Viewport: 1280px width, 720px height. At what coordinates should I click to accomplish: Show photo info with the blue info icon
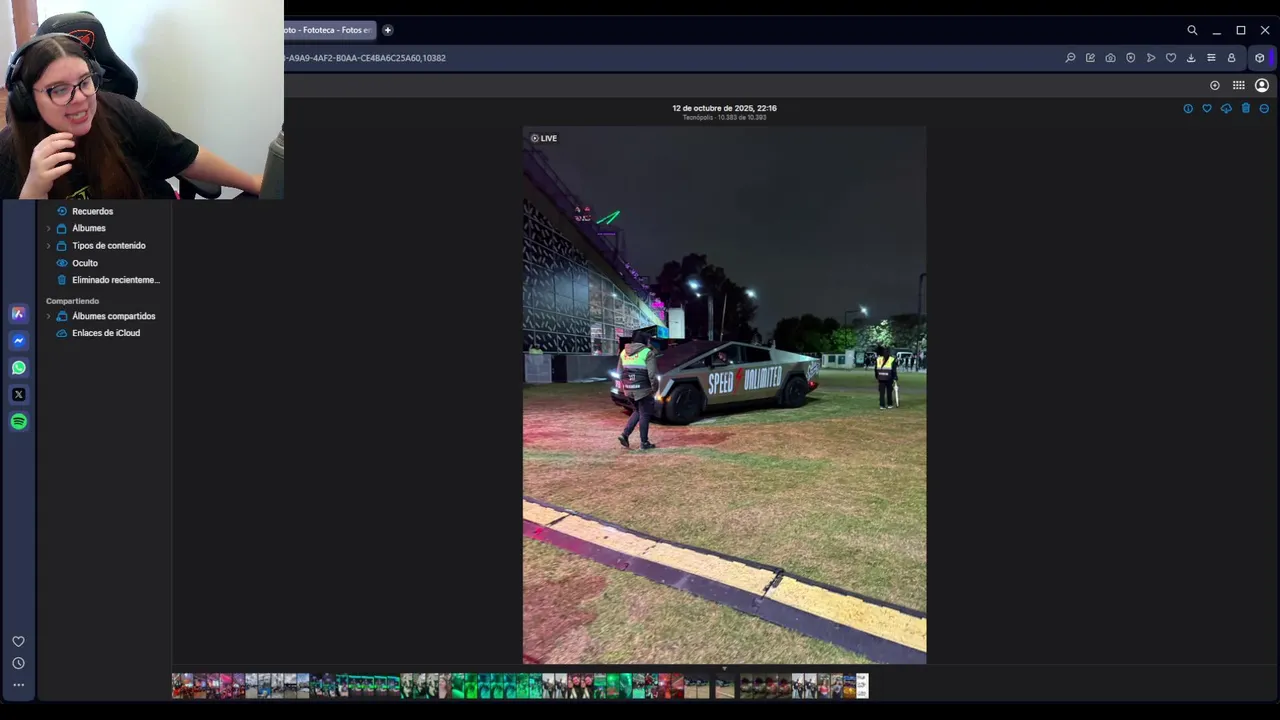click(x=1188, y=108)
